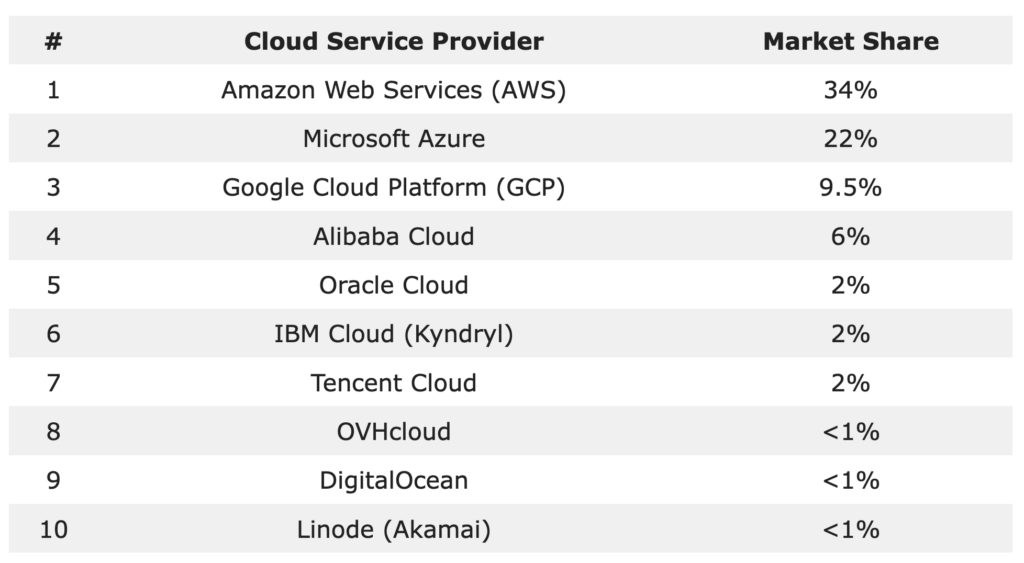1024x563 pixels.
Task: Select the Linode (Akamai) cell
Action: tap(394, 529)
